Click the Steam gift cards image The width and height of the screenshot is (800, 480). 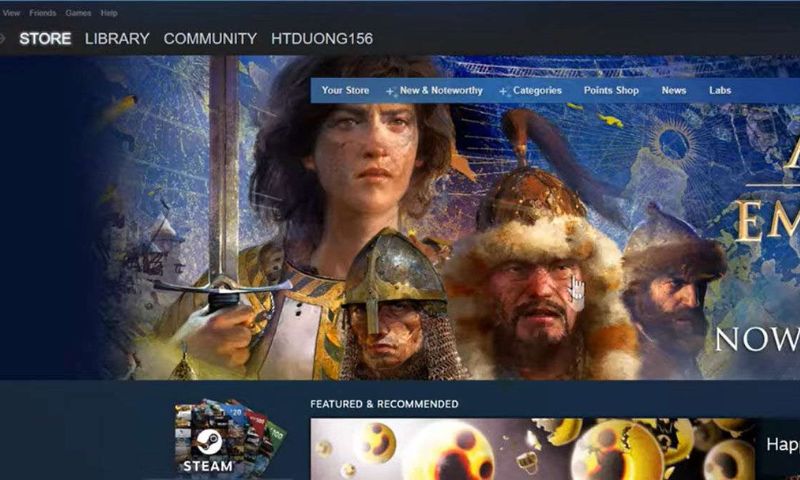click(229, 438)
